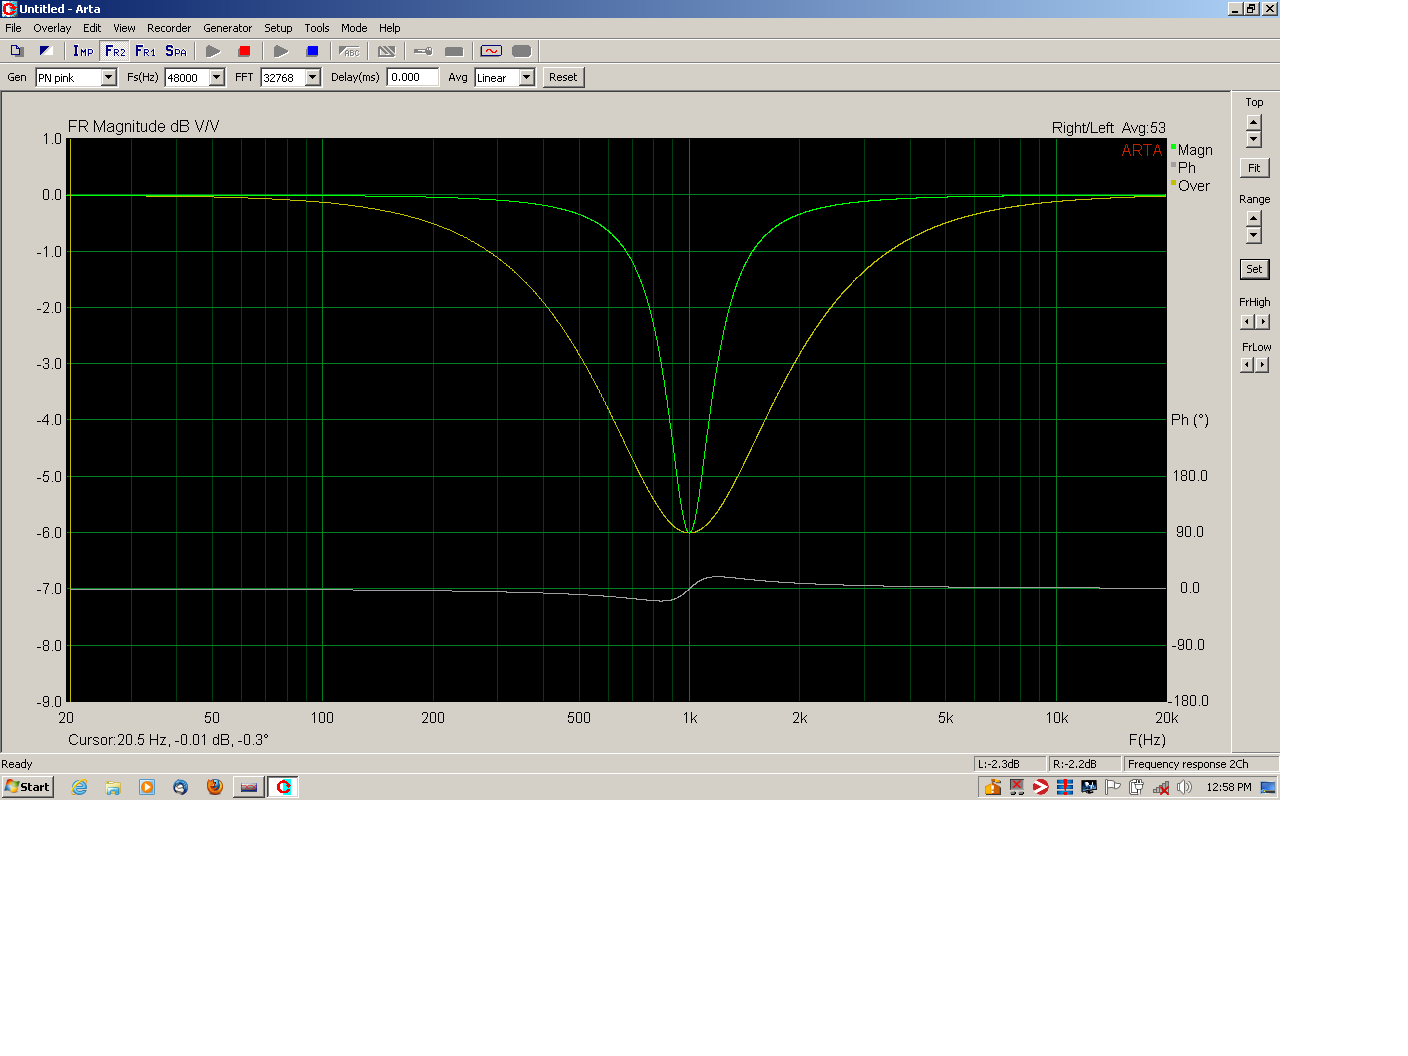
Task: Select FR2 dual-channel frequency response mode
Action: tap(115, 51)
